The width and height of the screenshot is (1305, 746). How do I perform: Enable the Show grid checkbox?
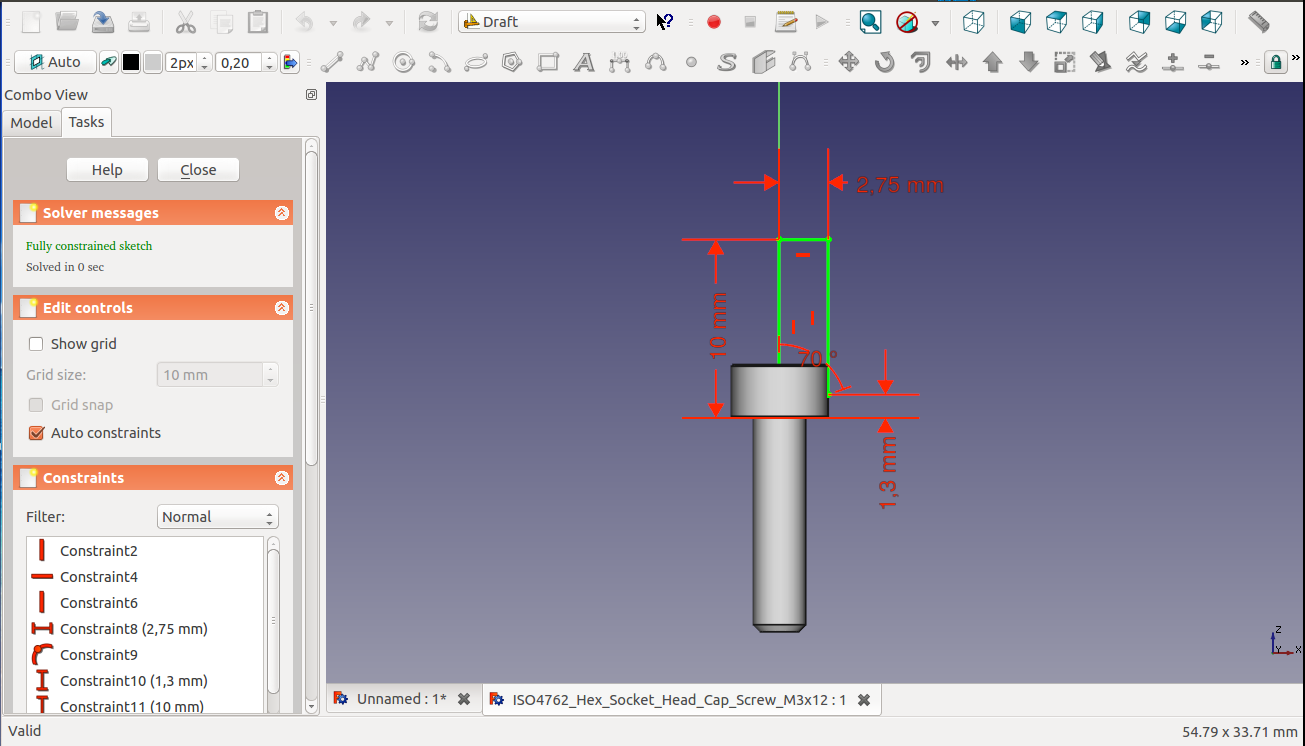tap(37, 344)
